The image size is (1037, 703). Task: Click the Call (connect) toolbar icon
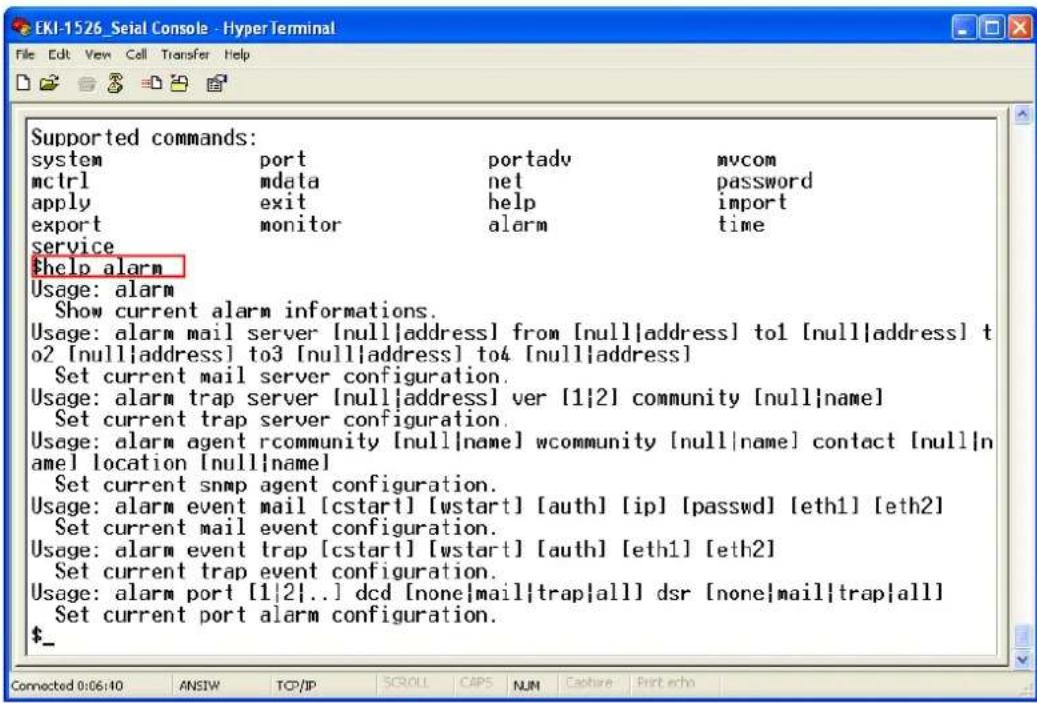click(86, 84)
